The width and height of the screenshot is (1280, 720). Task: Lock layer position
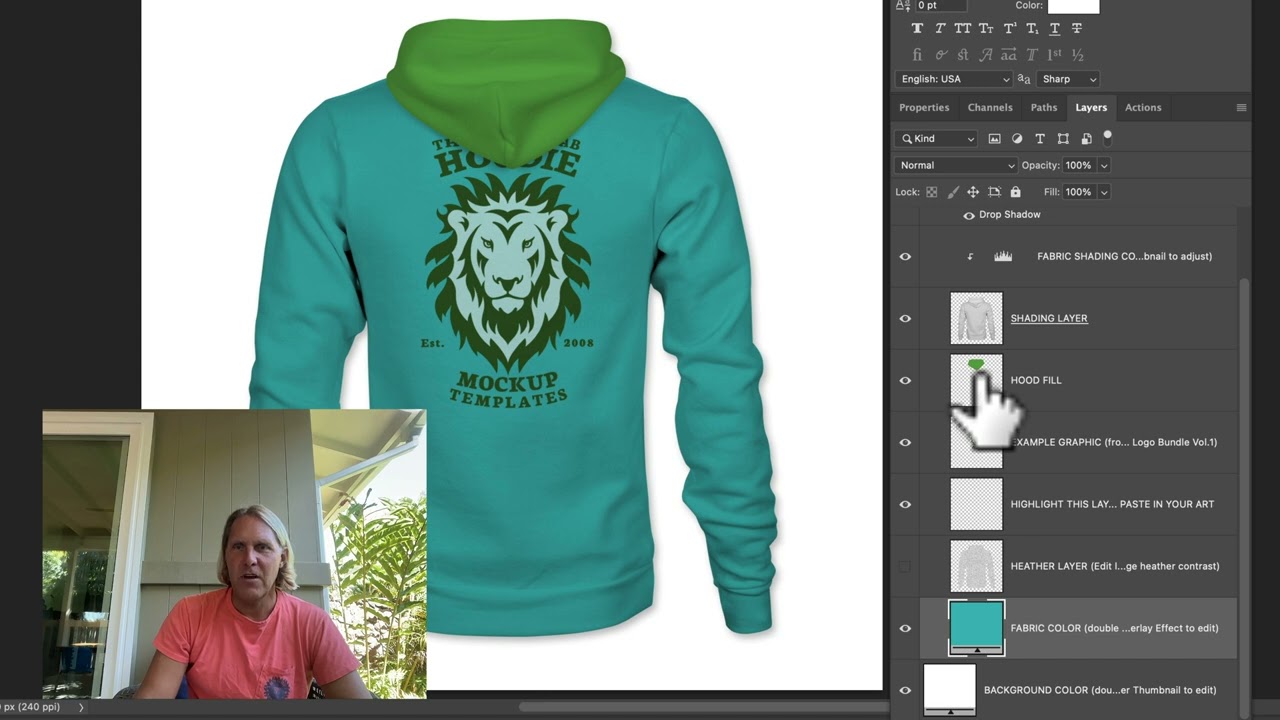[973, 192]
